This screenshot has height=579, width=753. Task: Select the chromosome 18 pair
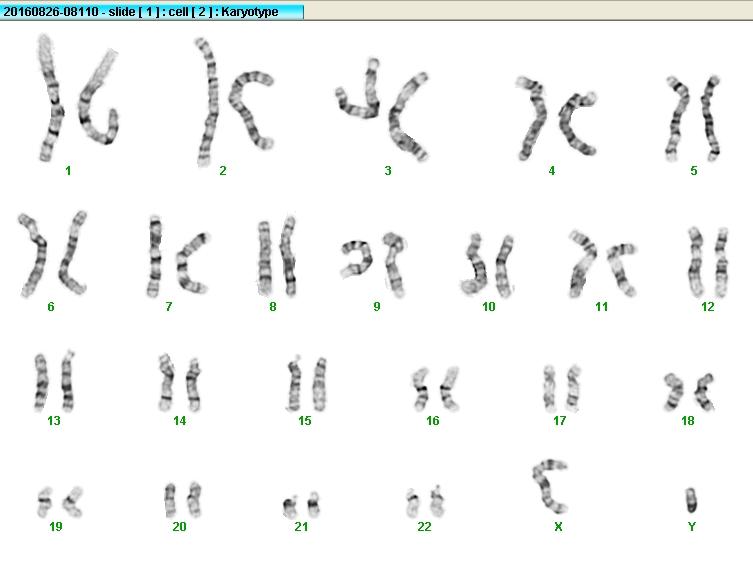point(690,391)
